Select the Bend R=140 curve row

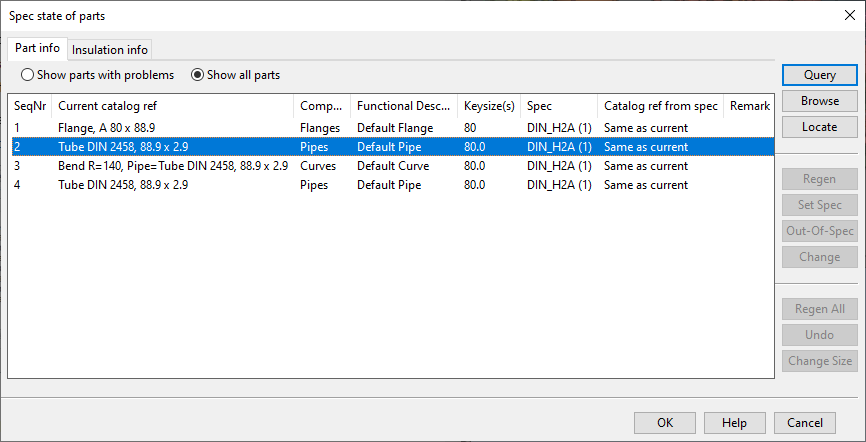point(172,166)
